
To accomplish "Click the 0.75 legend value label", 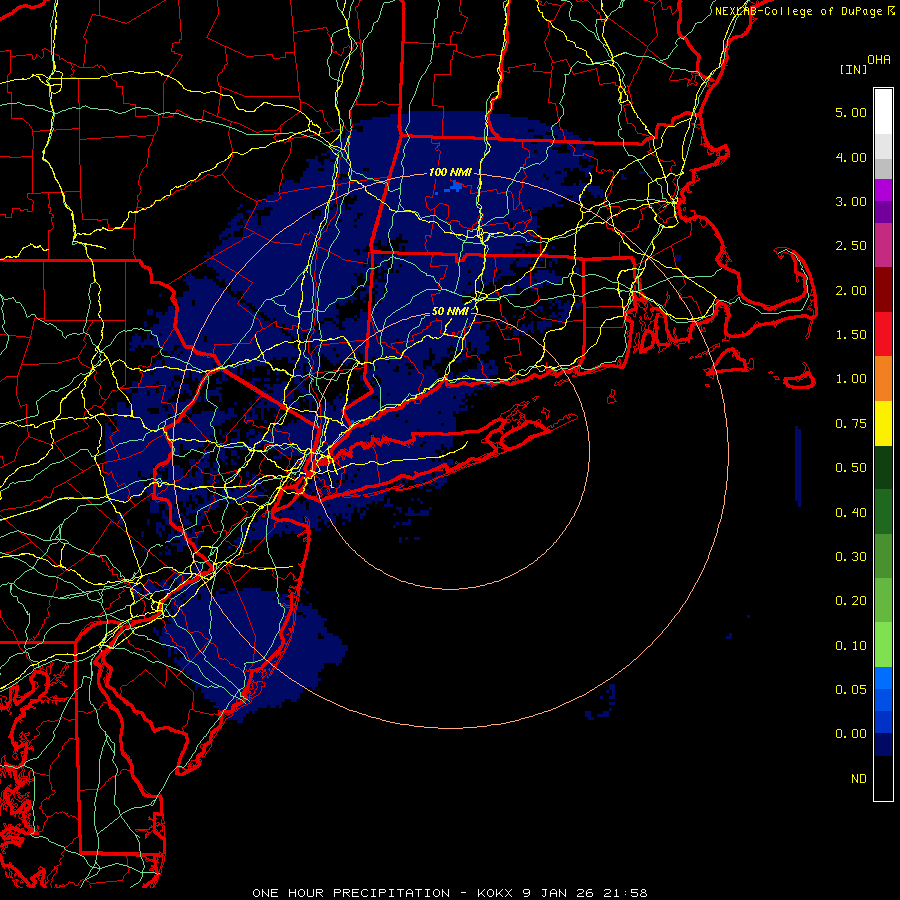I will (x=851, y=424).
